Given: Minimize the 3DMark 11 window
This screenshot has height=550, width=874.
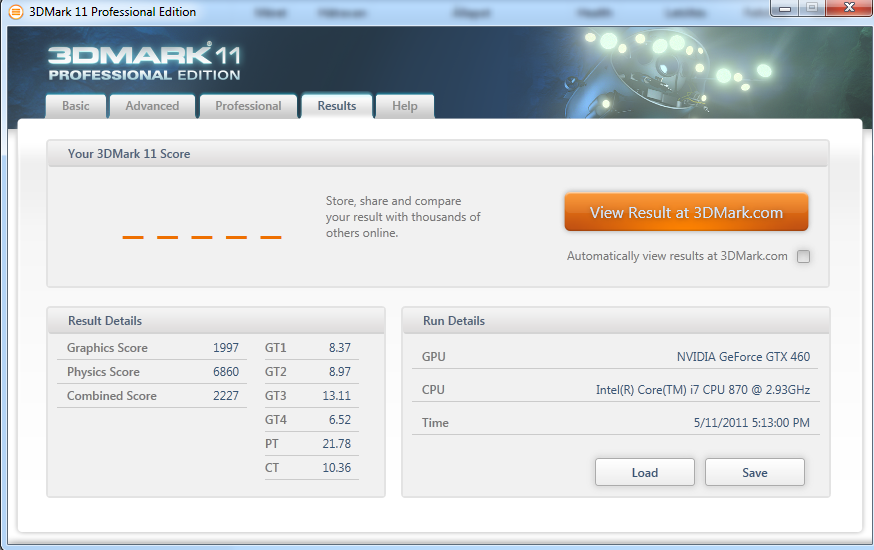Looking at the screenshot, I should 785,8.
